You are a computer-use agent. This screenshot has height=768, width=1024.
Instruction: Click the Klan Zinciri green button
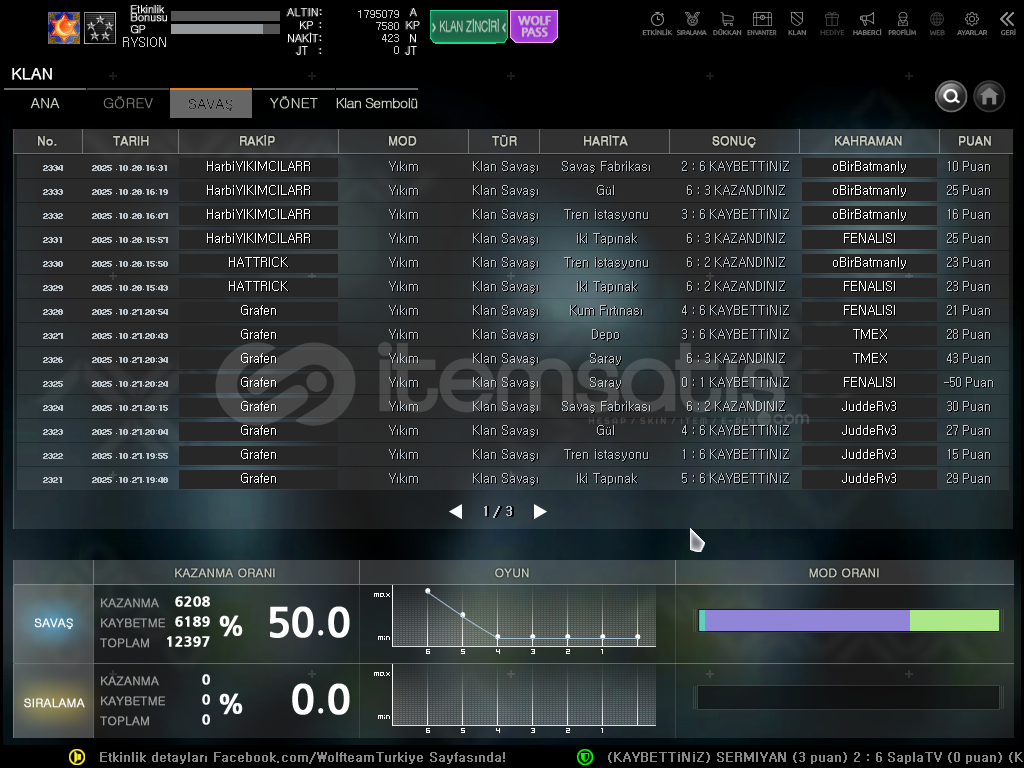point(468,27)
